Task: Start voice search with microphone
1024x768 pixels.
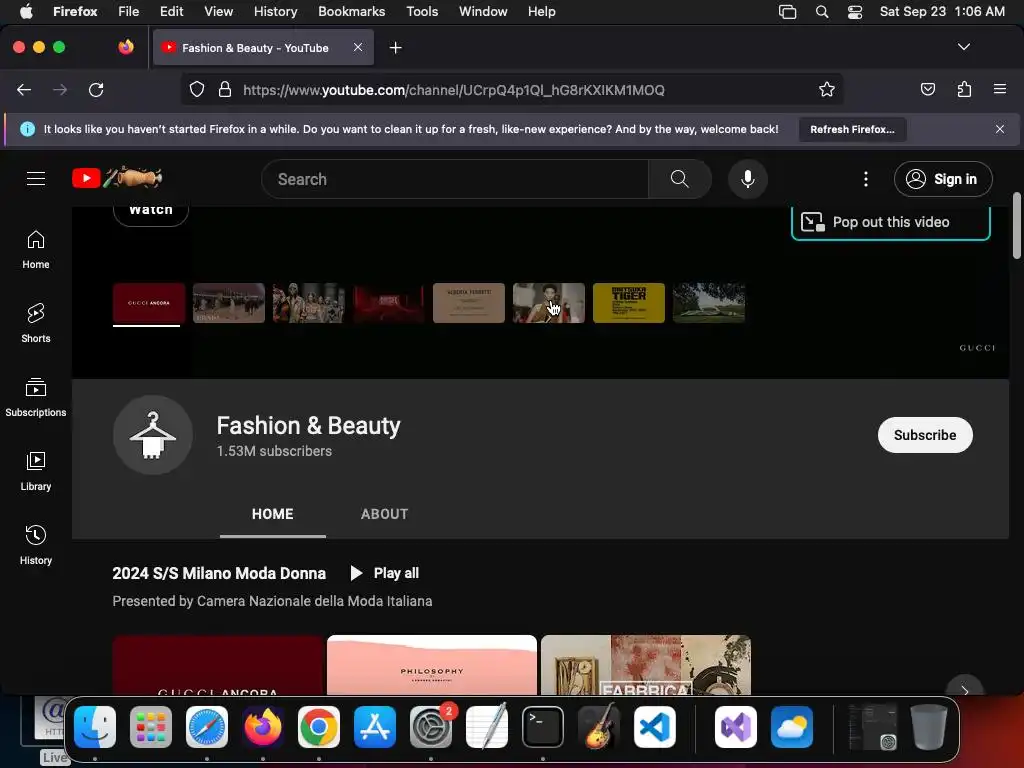Action: [748, 179]
